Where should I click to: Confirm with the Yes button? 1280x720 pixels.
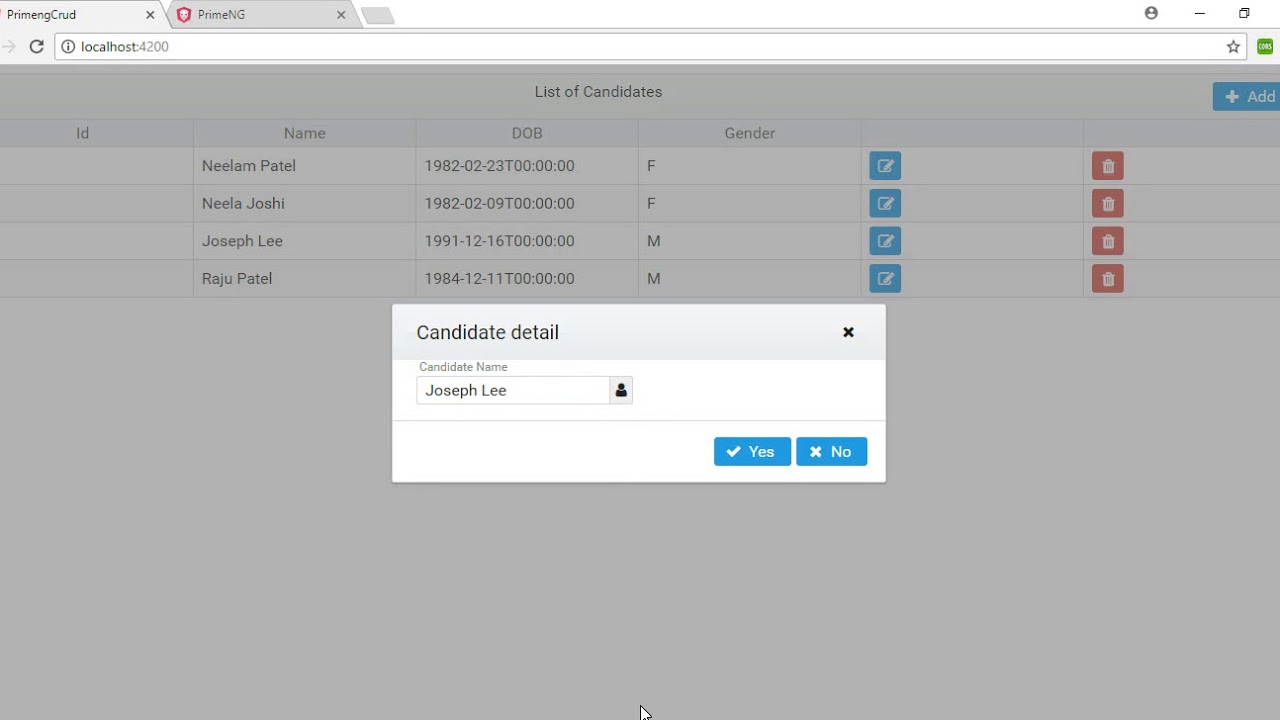(752, 452)
